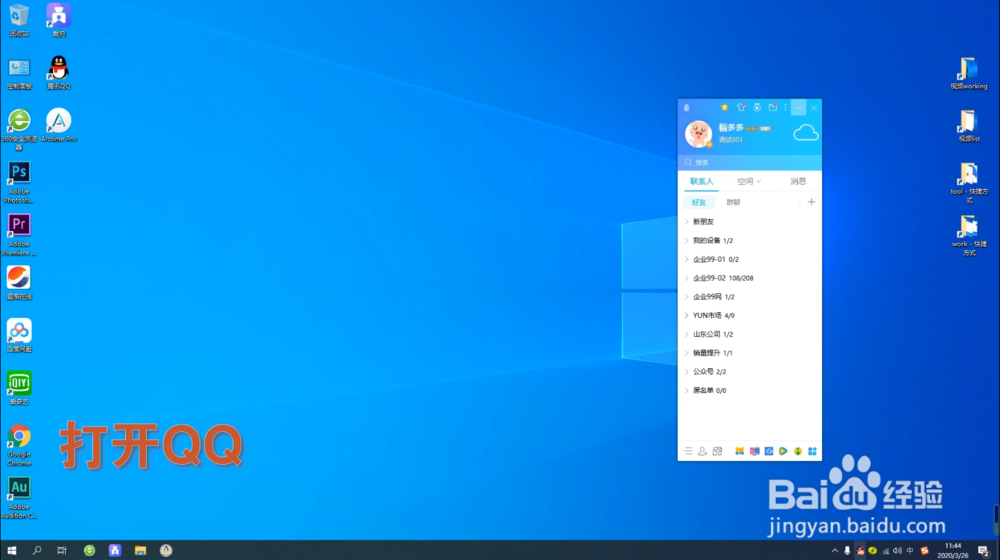
Task: Open the red-white-blue globe desktop icon
Action: tap(19, 283)
